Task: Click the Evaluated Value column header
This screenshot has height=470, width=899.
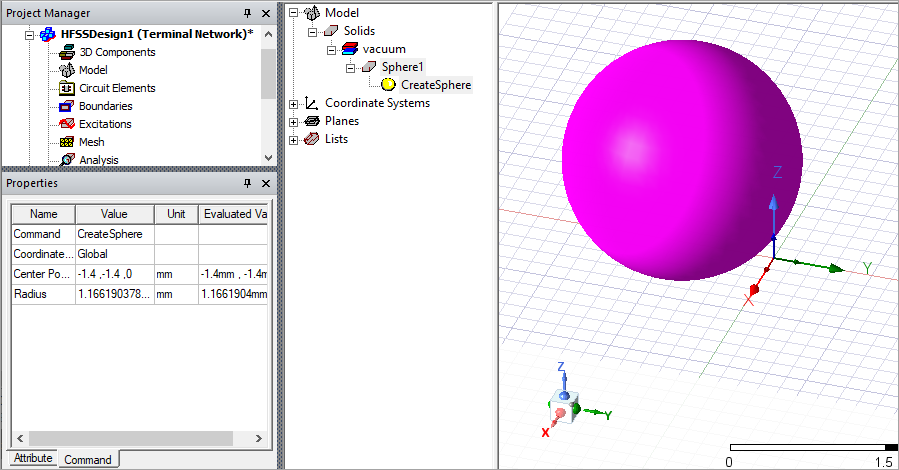Action: tap(233, 214)
